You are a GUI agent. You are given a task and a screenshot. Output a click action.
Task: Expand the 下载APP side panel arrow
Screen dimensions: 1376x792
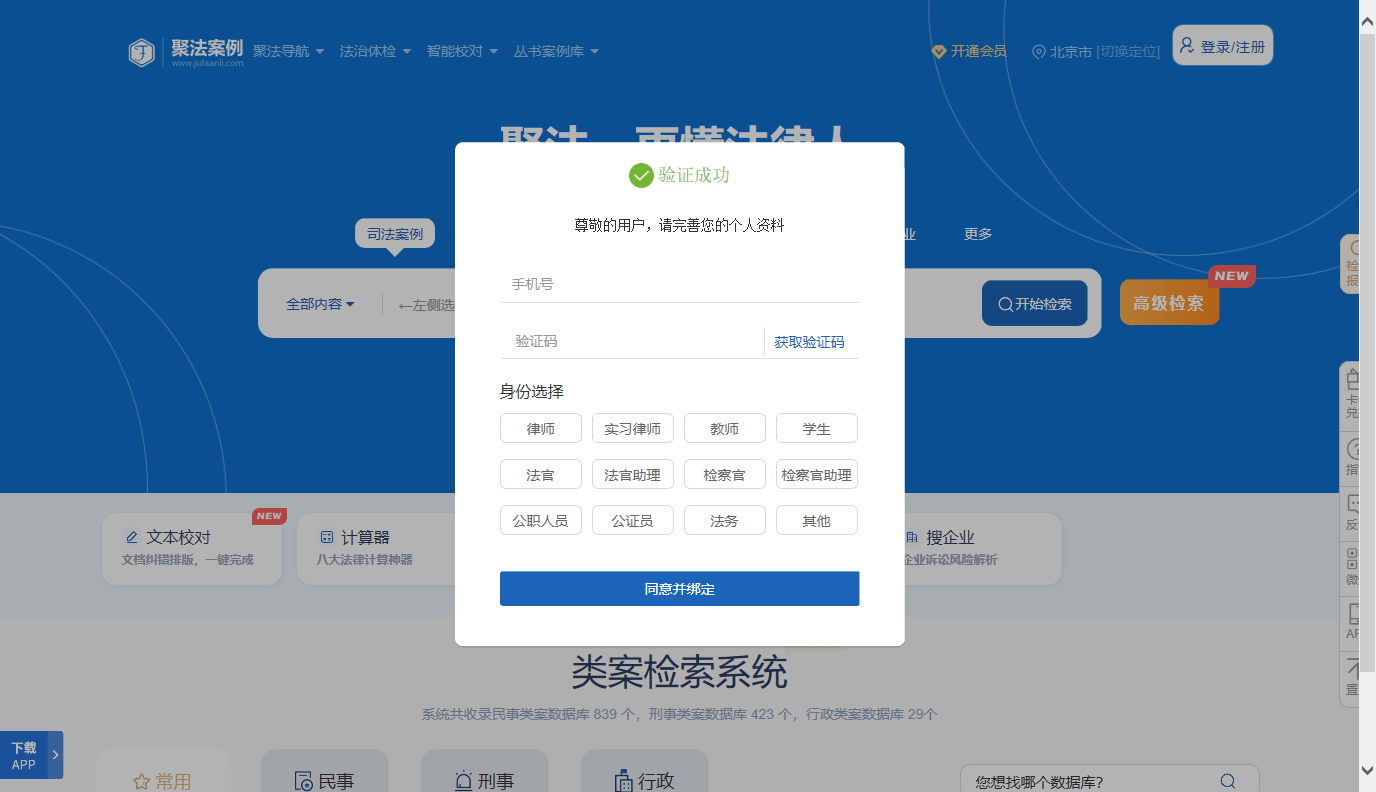(55, 755)
